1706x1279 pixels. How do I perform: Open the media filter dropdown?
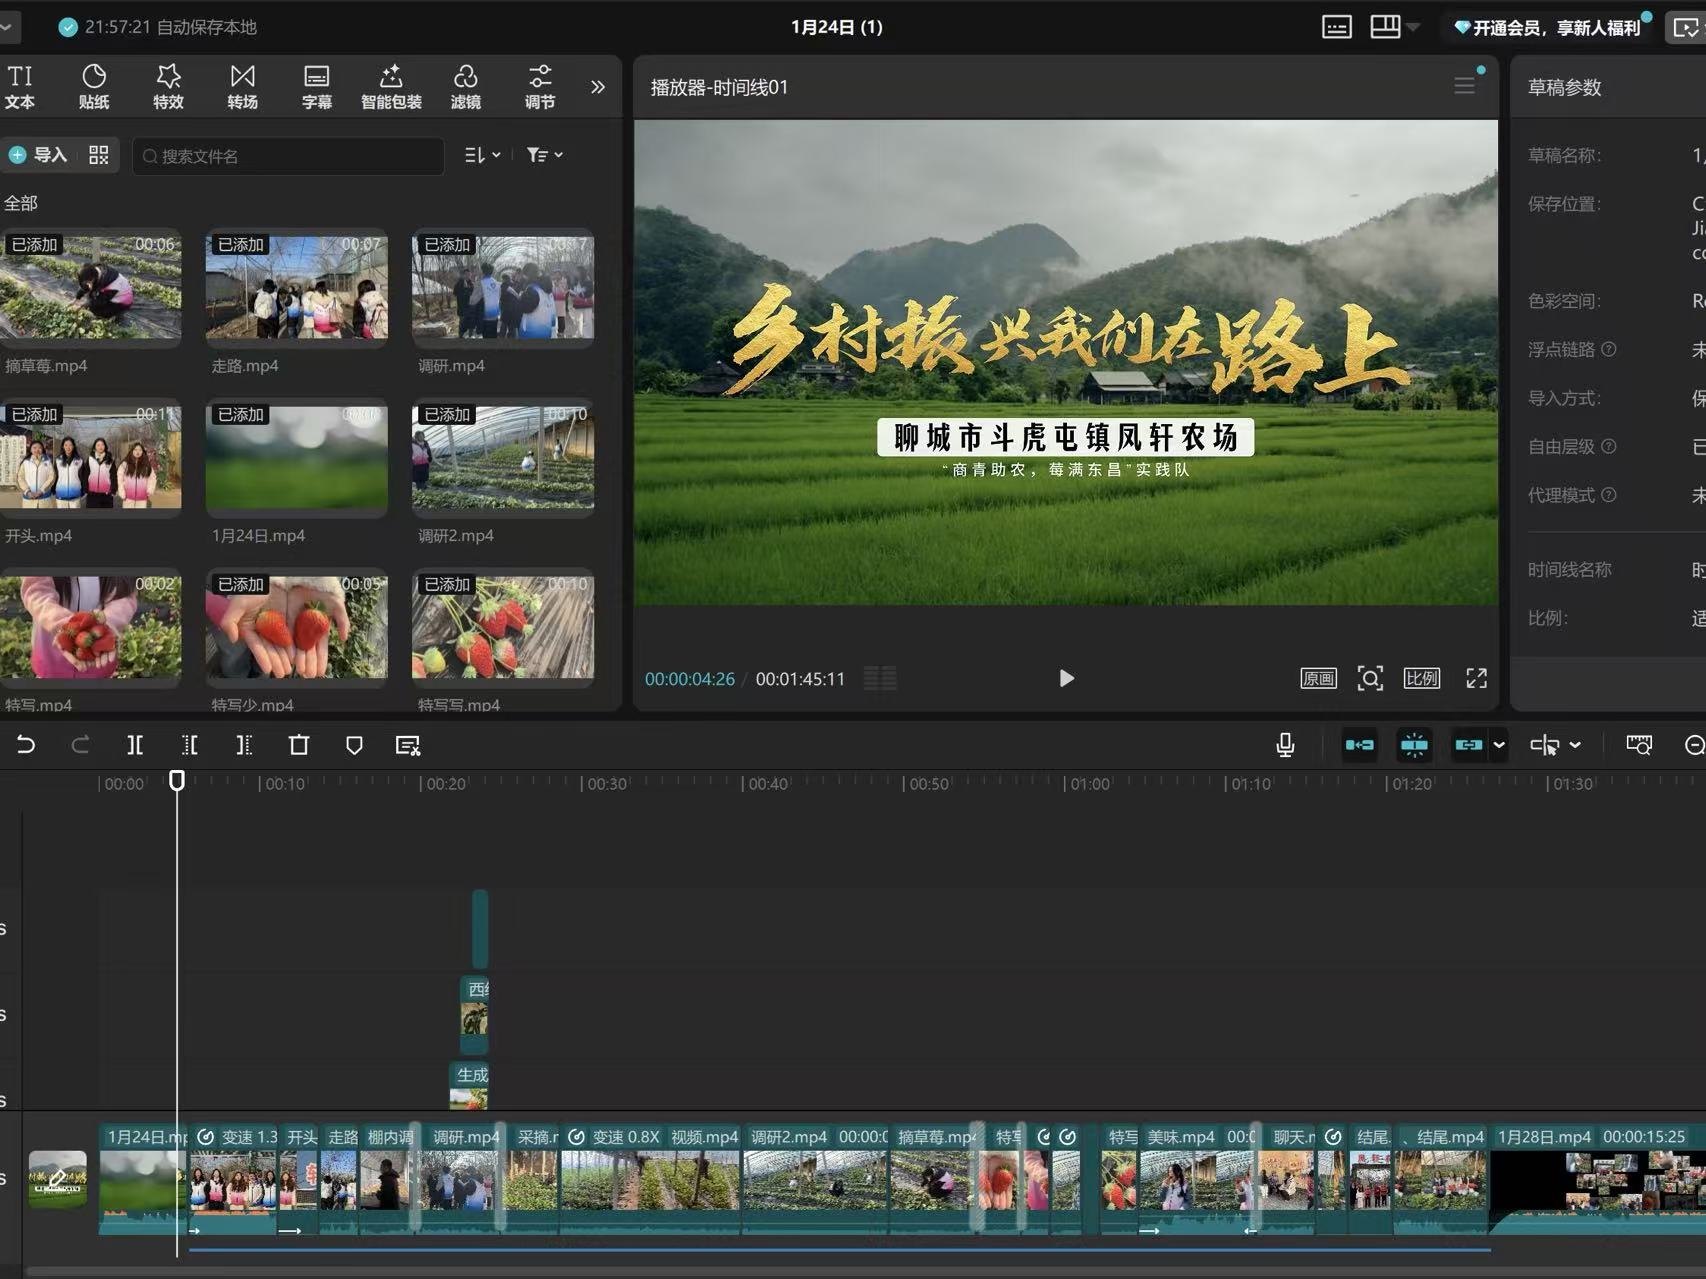point(545,155)
